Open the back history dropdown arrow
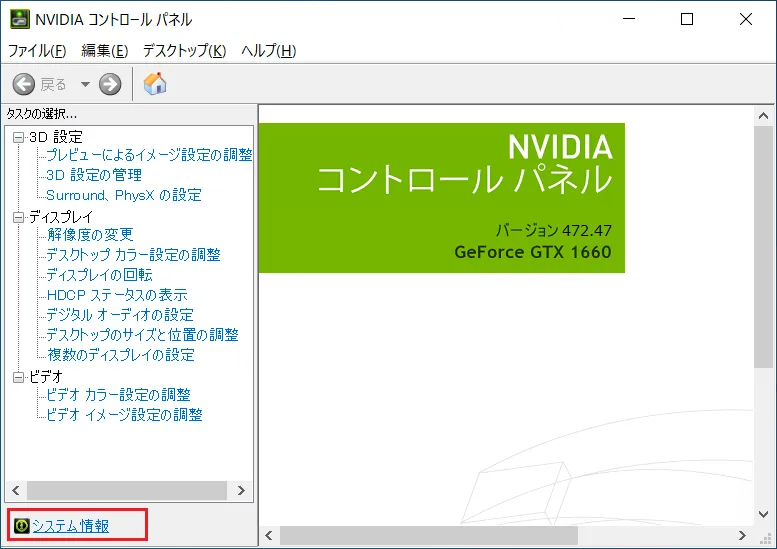The width and height of the screenshot is (777, 549). [85, 84]
